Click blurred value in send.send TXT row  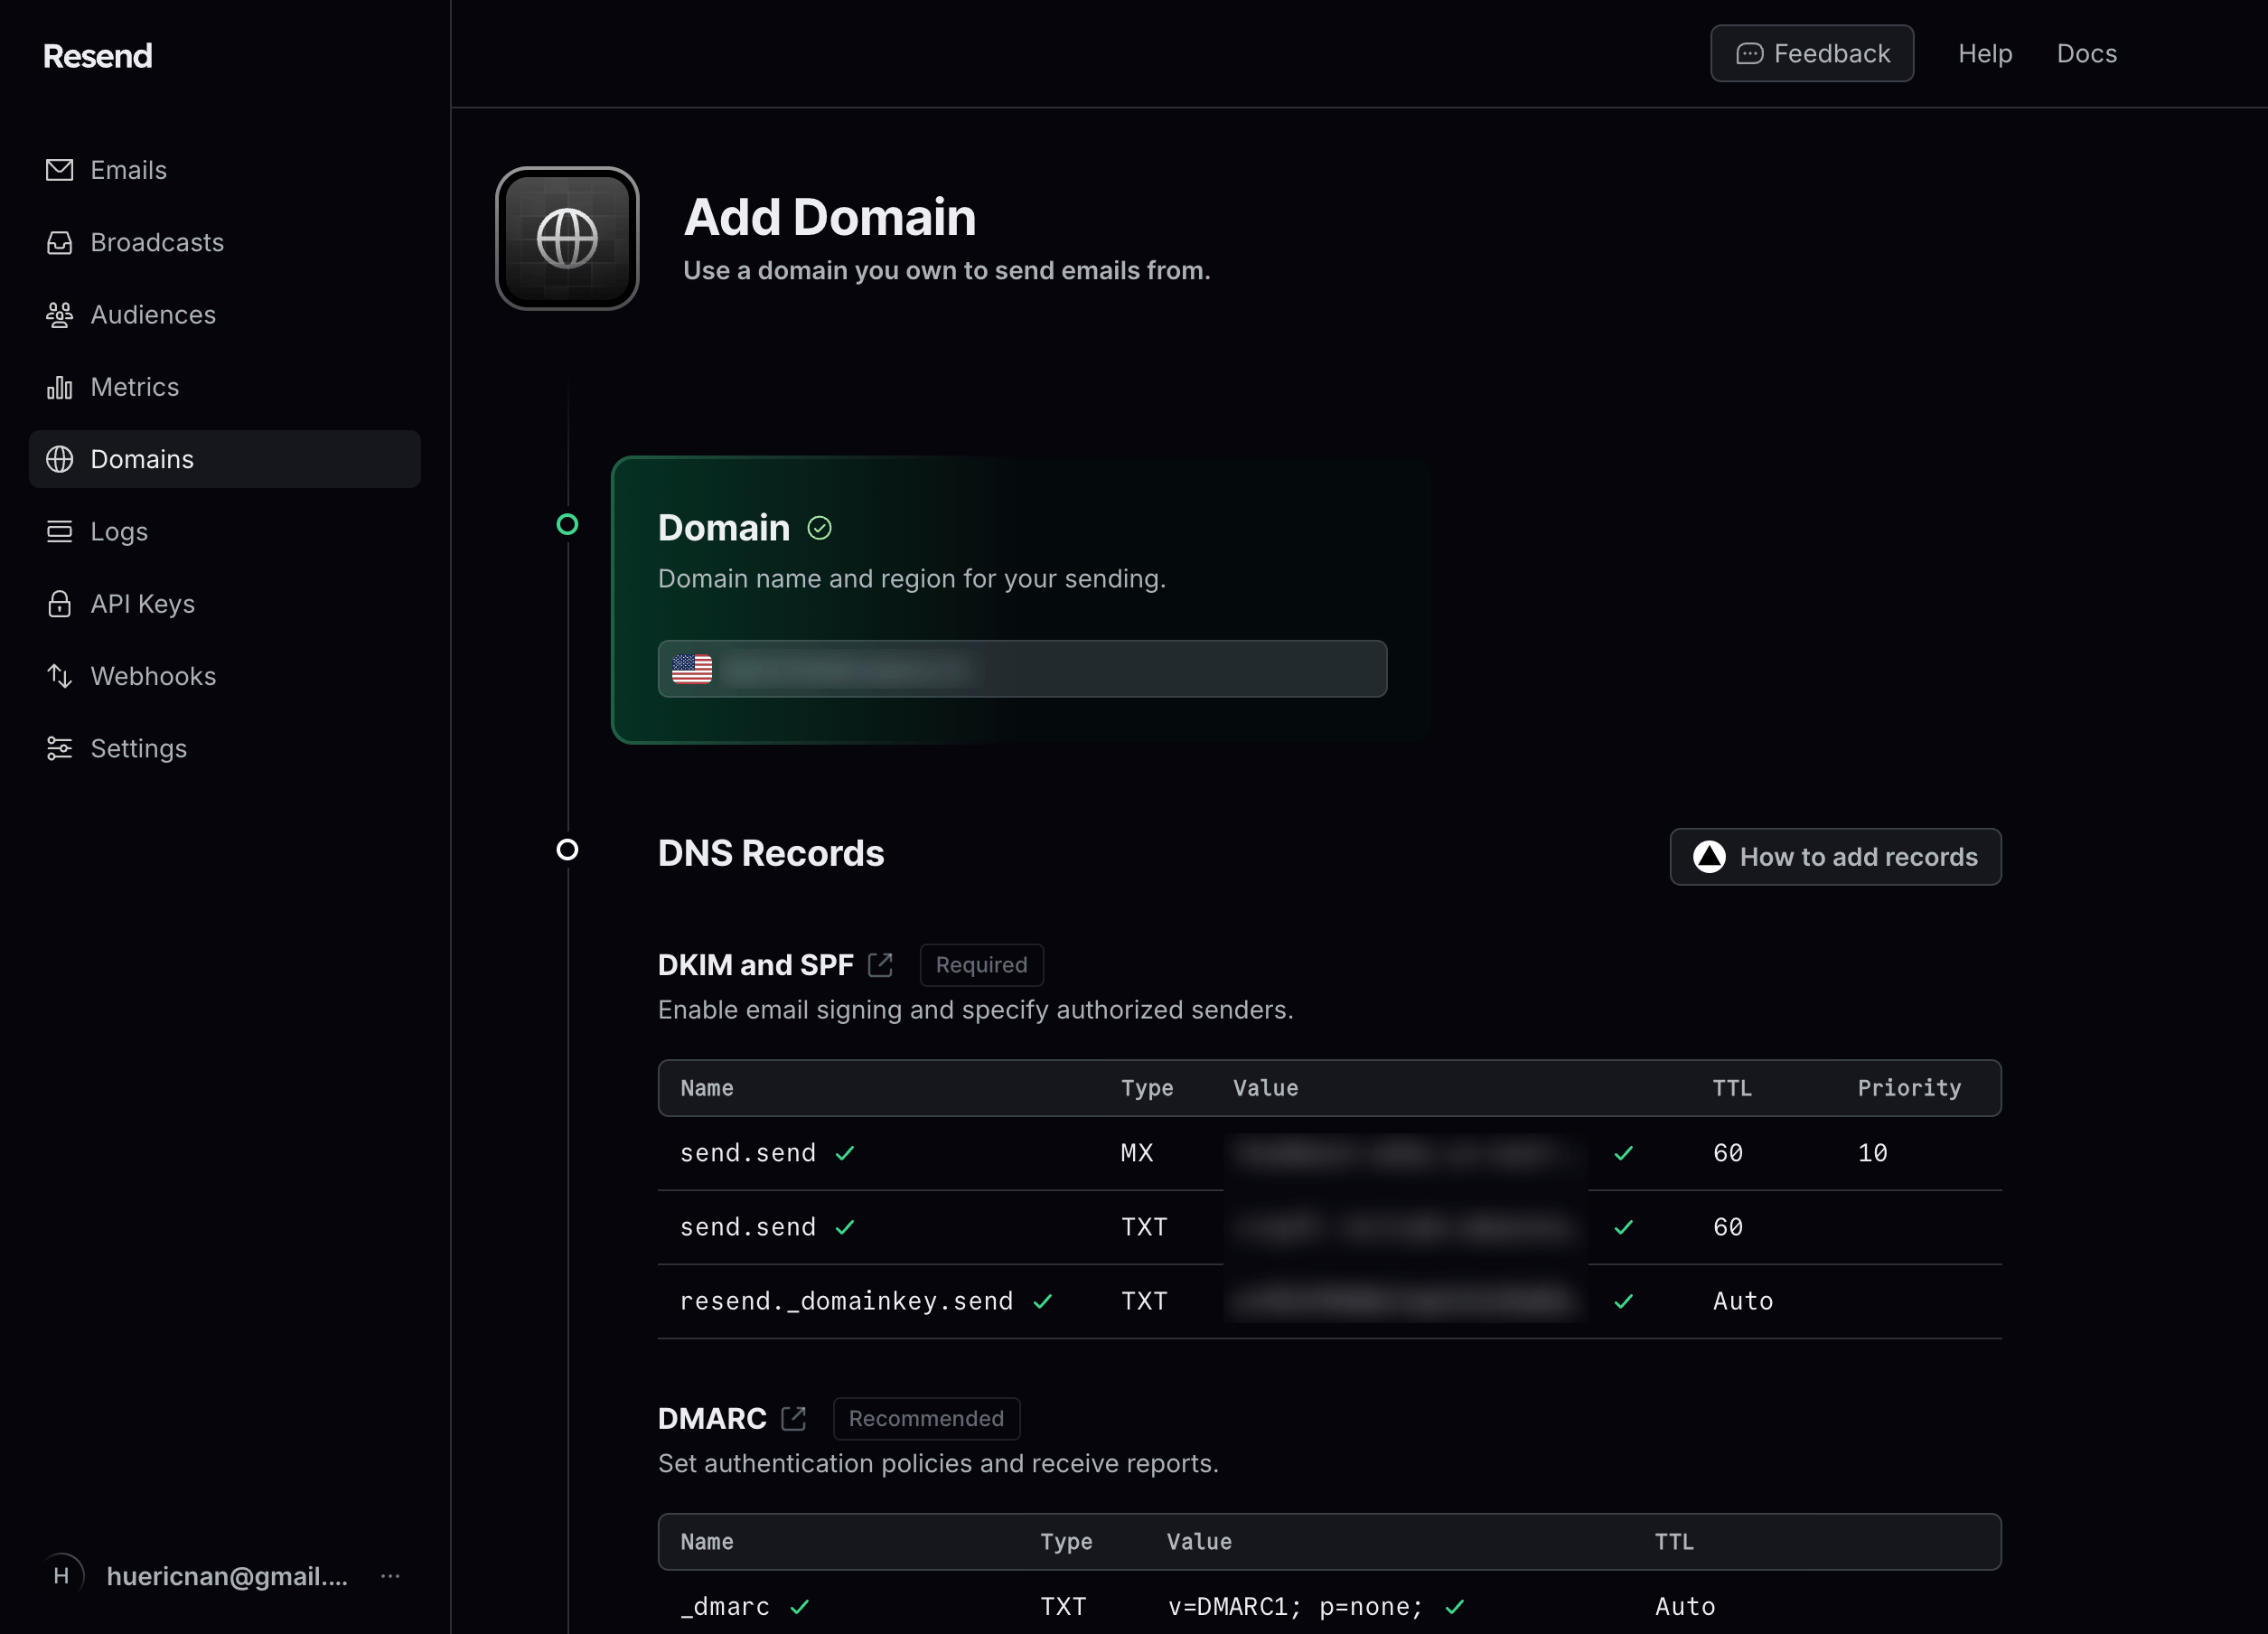click(1405, 1228)
